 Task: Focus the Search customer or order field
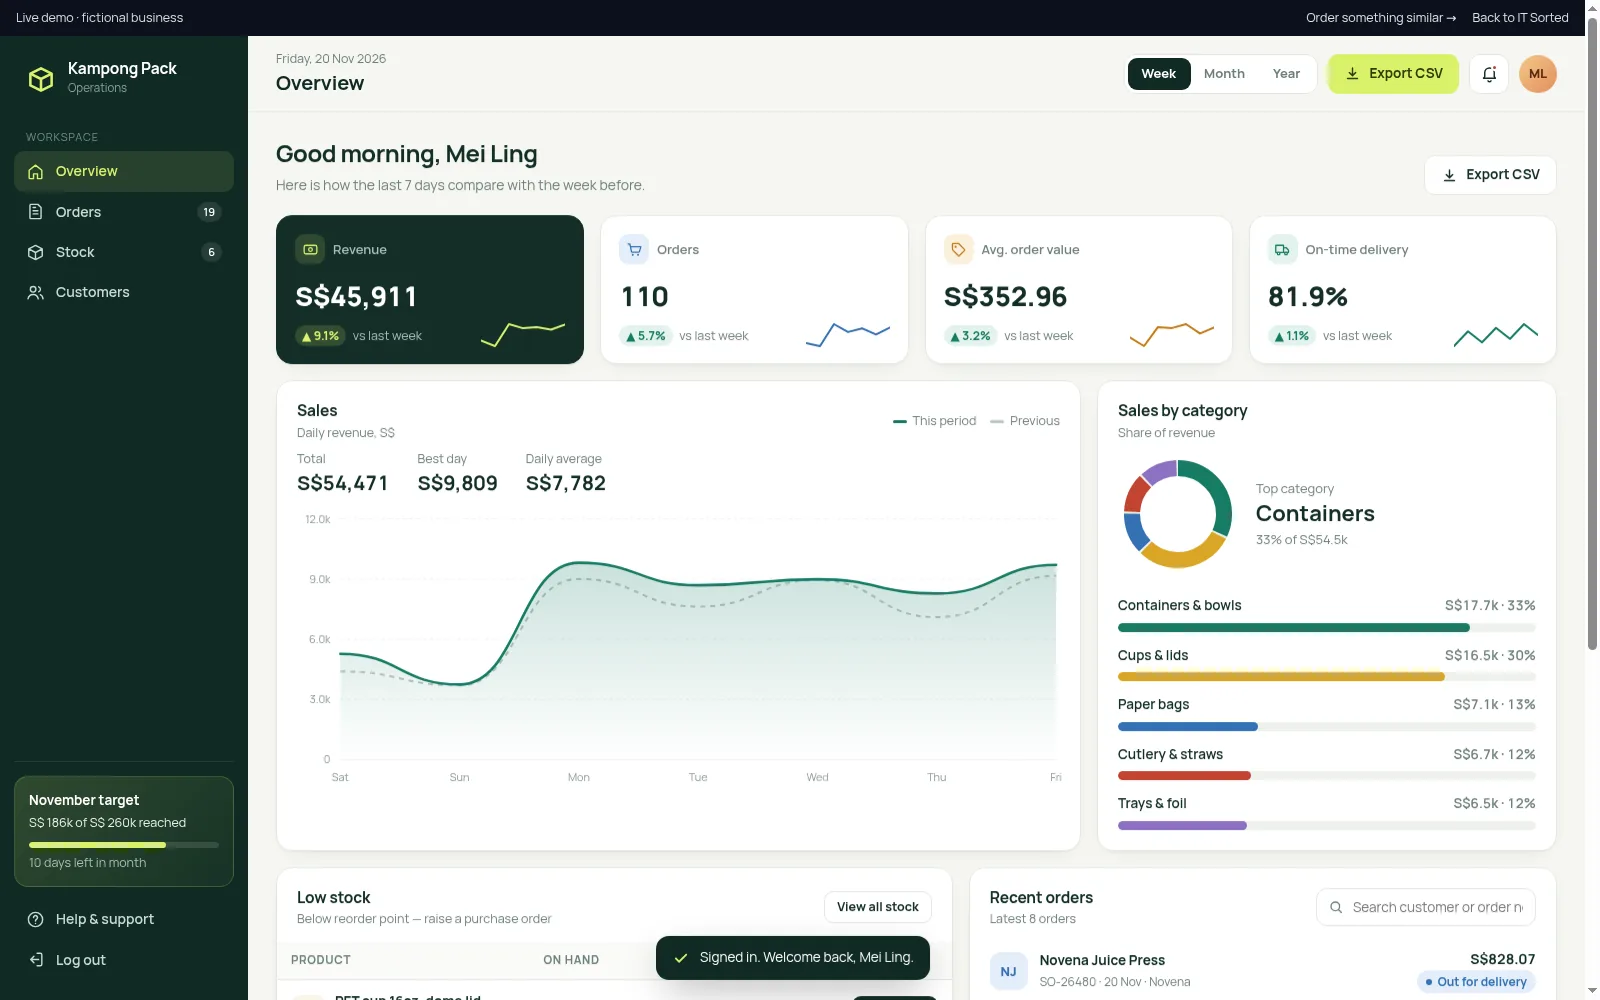click(x=1426, y=907)
